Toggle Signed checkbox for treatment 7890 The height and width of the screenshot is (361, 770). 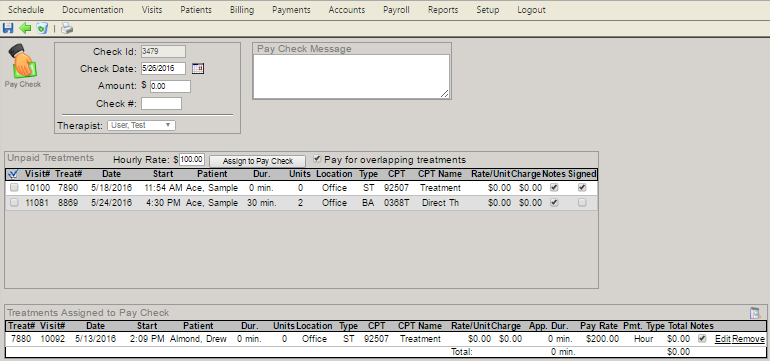coord(582,188)
